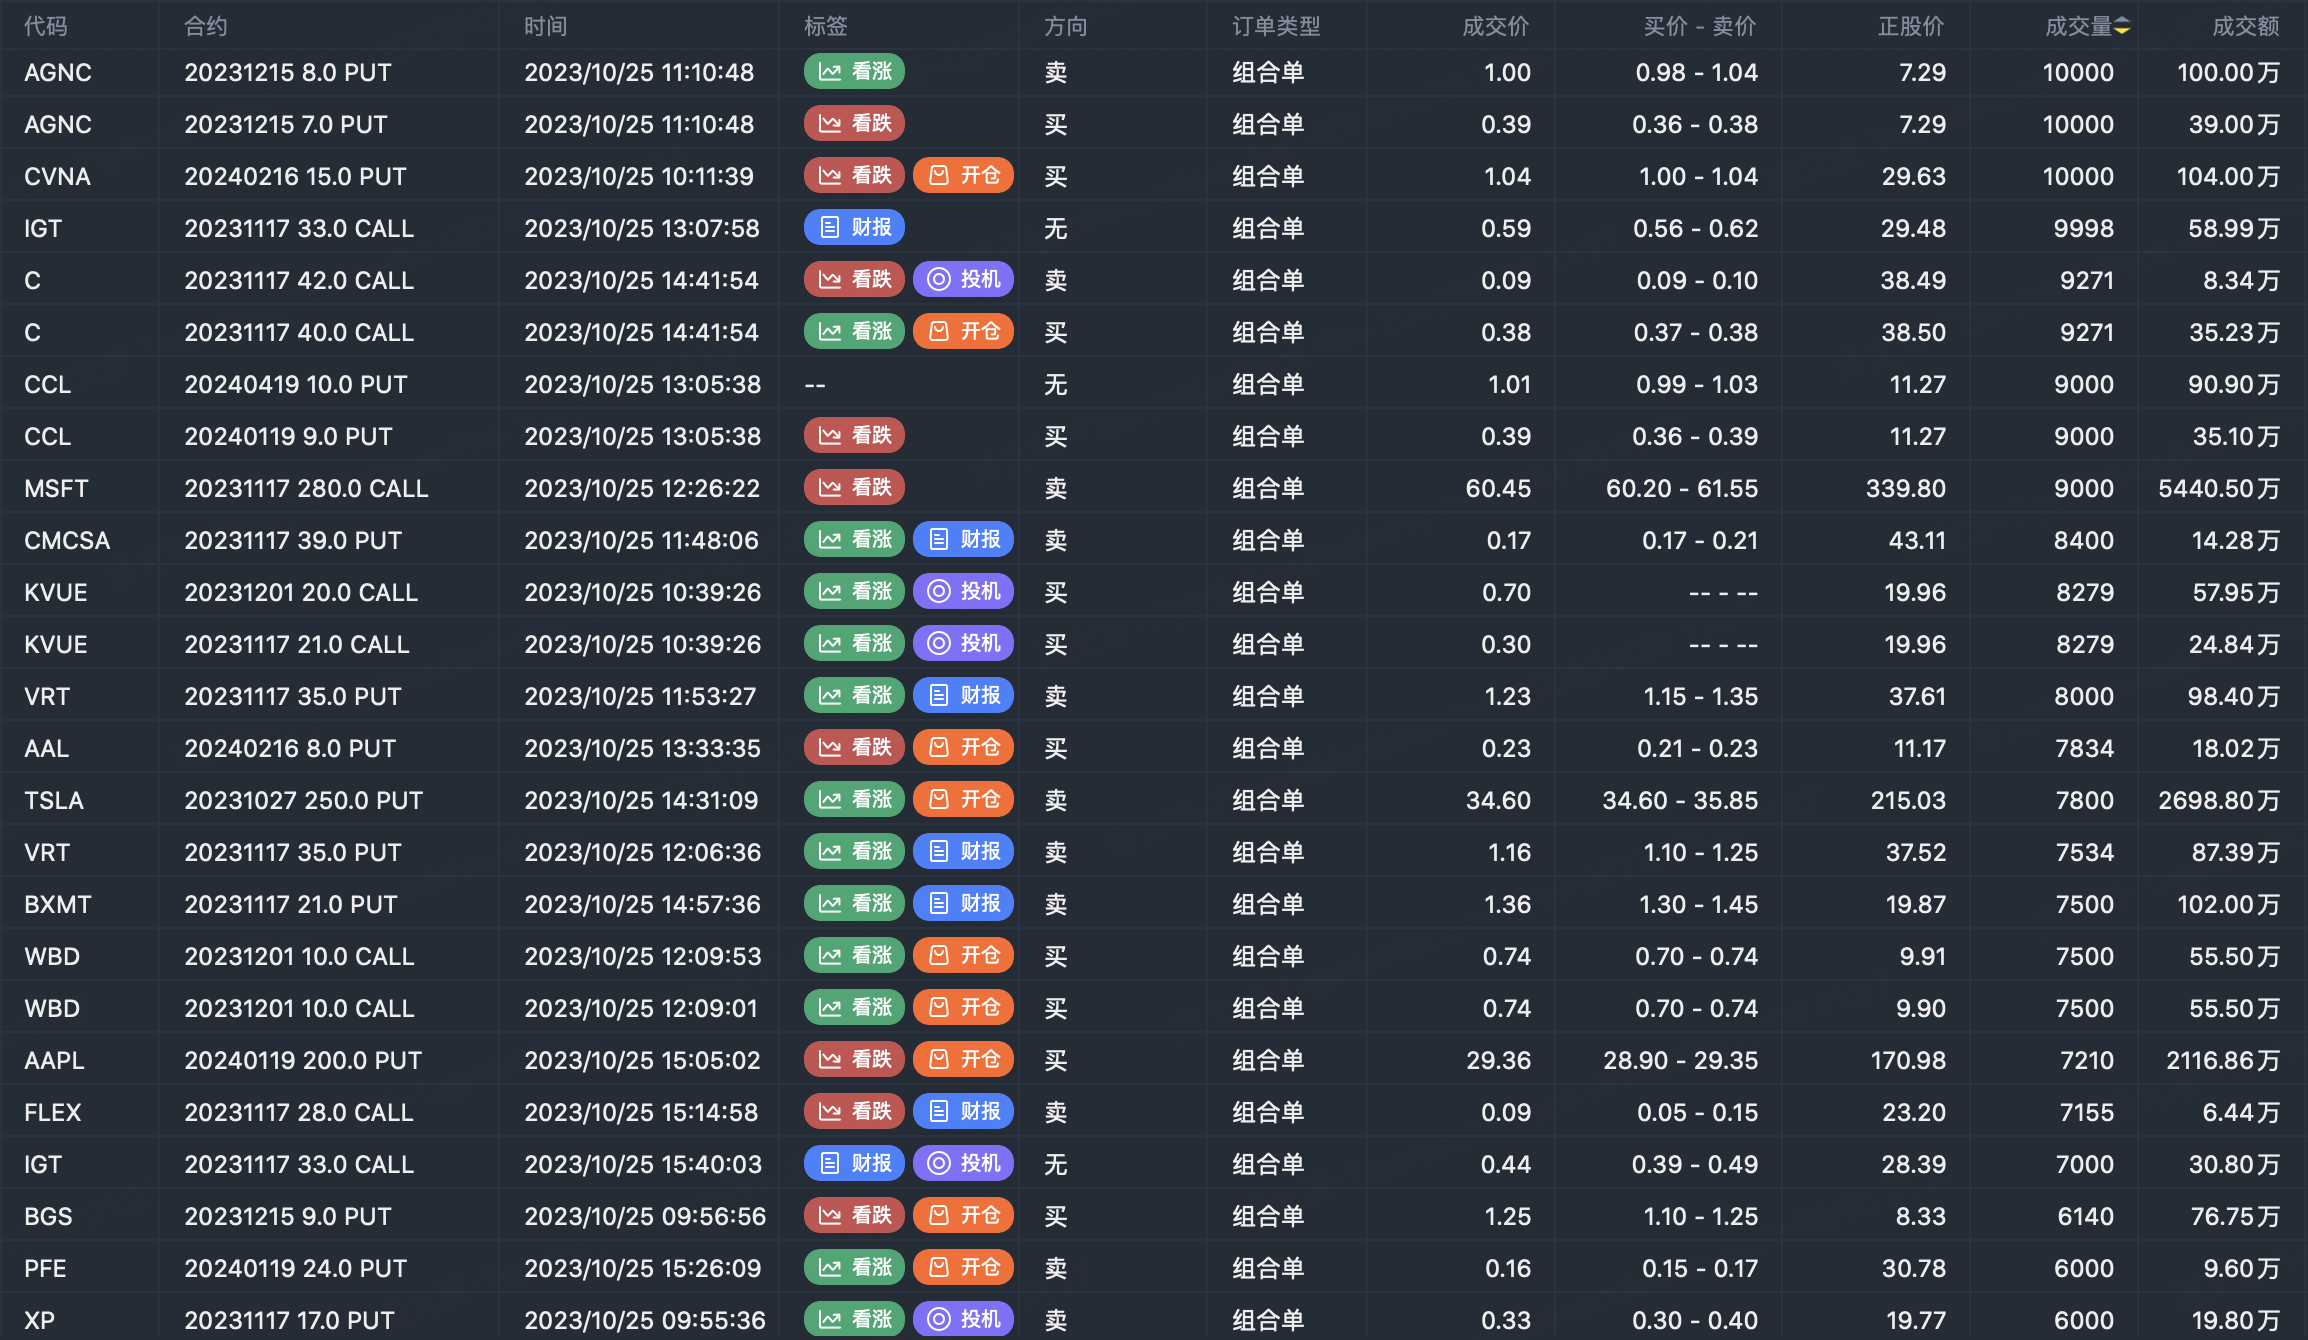Click the 正股价 column header

[1911, 26]
